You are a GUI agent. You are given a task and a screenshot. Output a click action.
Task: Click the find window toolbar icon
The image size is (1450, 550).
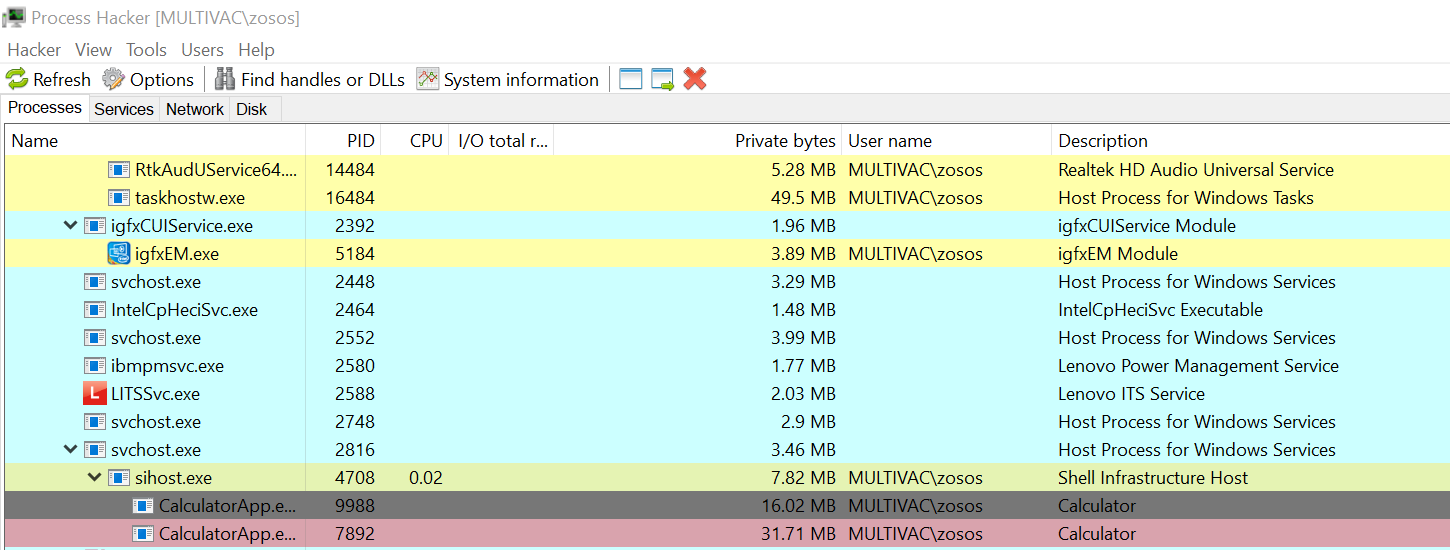tap(630, 79)
